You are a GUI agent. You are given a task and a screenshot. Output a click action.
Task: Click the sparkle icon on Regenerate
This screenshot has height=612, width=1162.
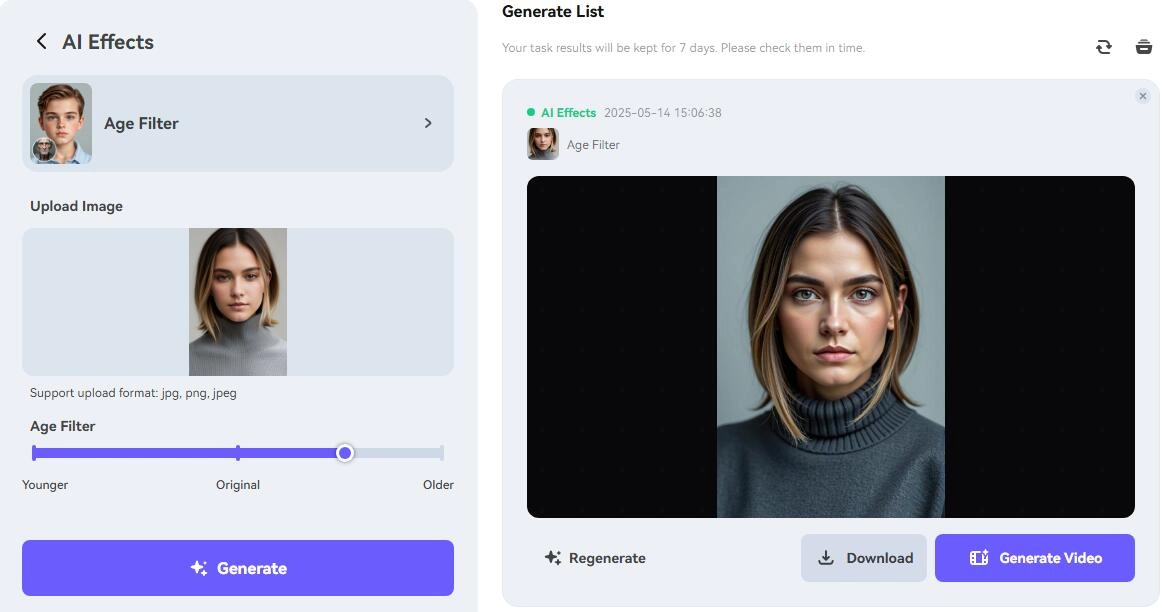[x=552, y=558]
